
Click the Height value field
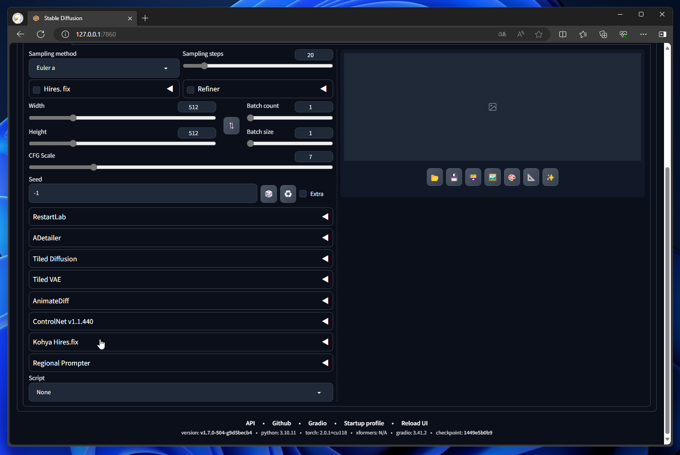coord(196,133)
